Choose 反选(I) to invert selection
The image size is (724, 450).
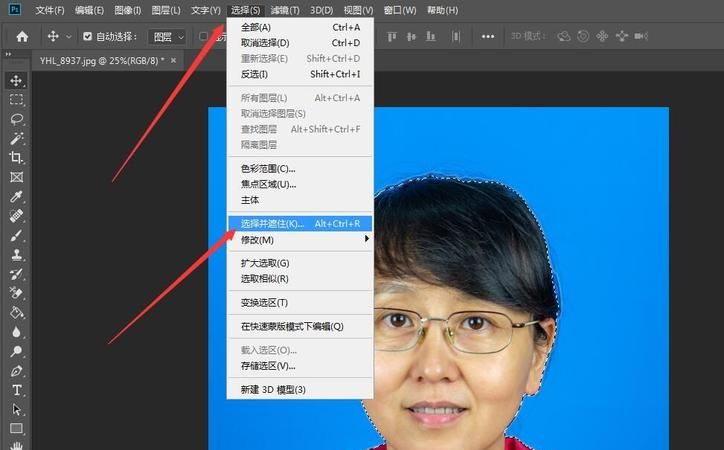click(300, 74)
